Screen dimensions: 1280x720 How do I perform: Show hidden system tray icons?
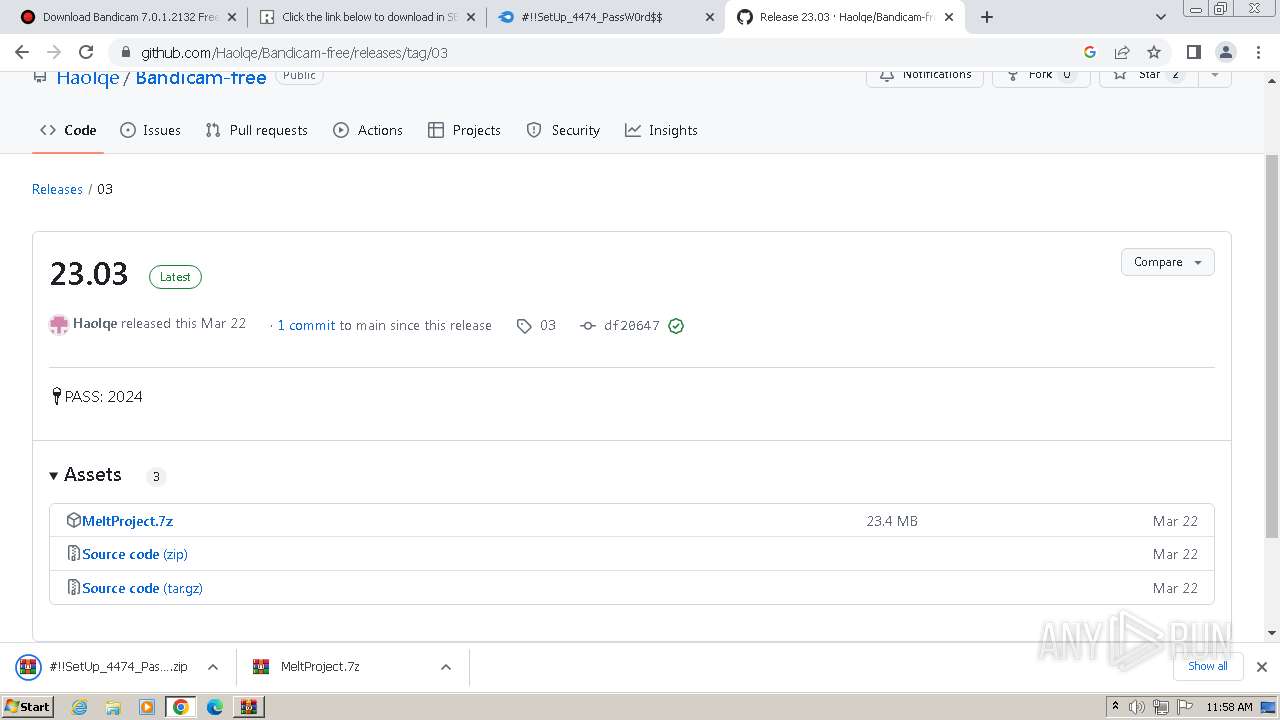[1115, 707]
